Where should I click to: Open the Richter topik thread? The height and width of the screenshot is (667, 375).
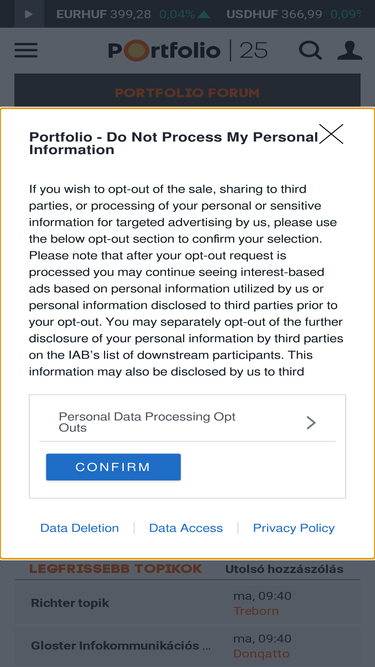(x=70, y=603)
